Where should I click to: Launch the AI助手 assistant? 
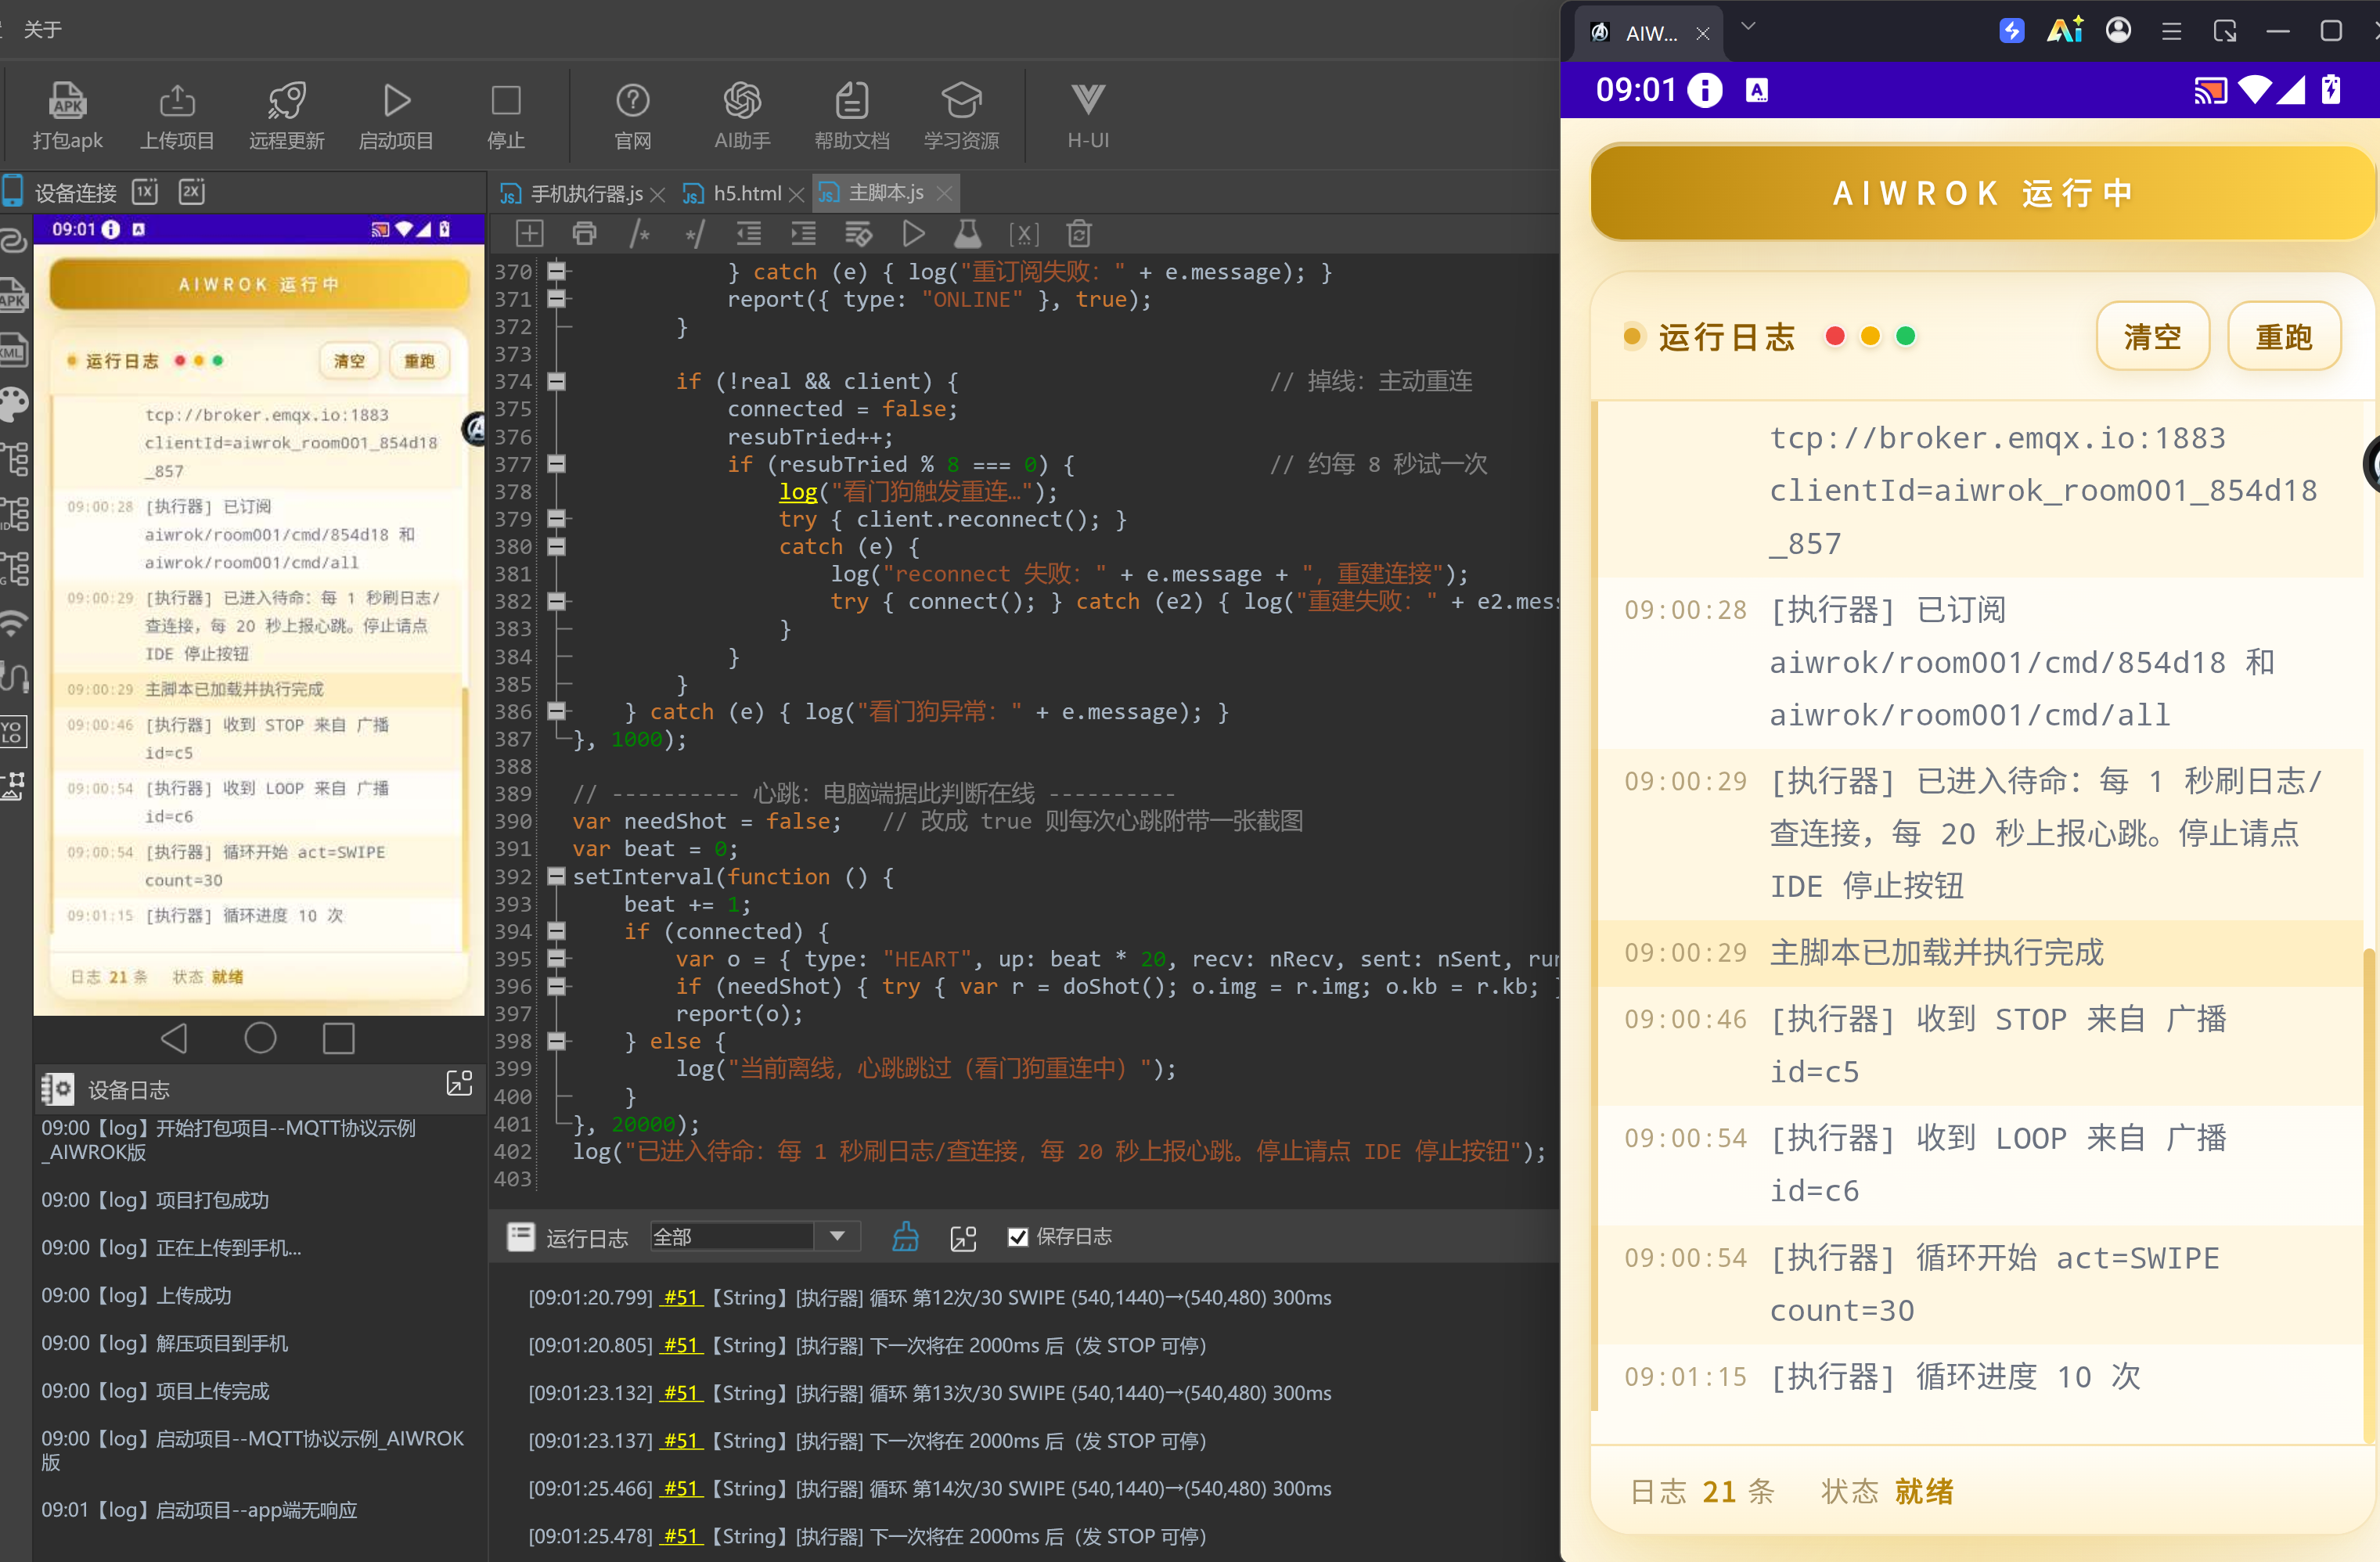pyautogui.click(x=742, y=115)
